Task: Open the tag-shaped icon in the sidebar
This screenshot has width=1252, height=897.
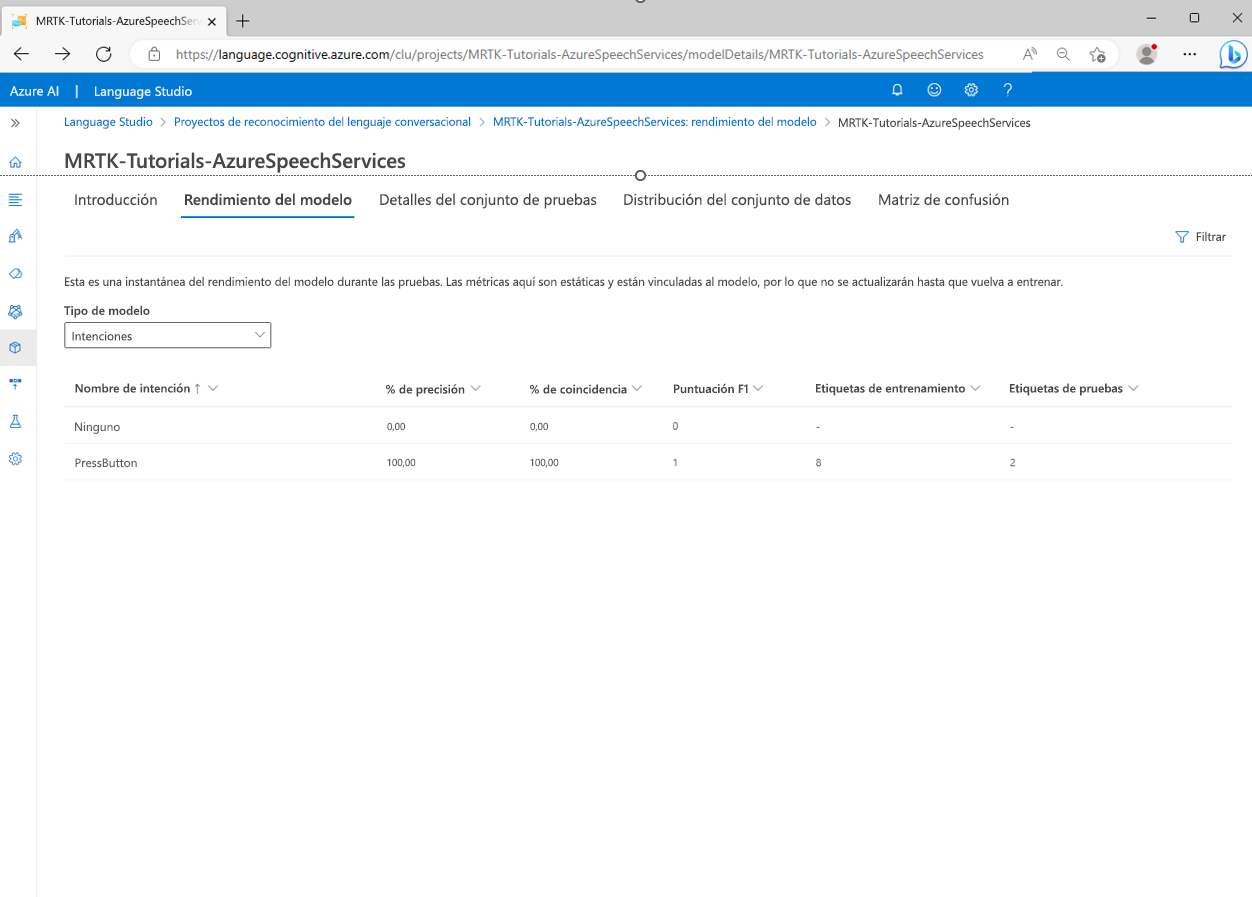Action: click(15, 273)
